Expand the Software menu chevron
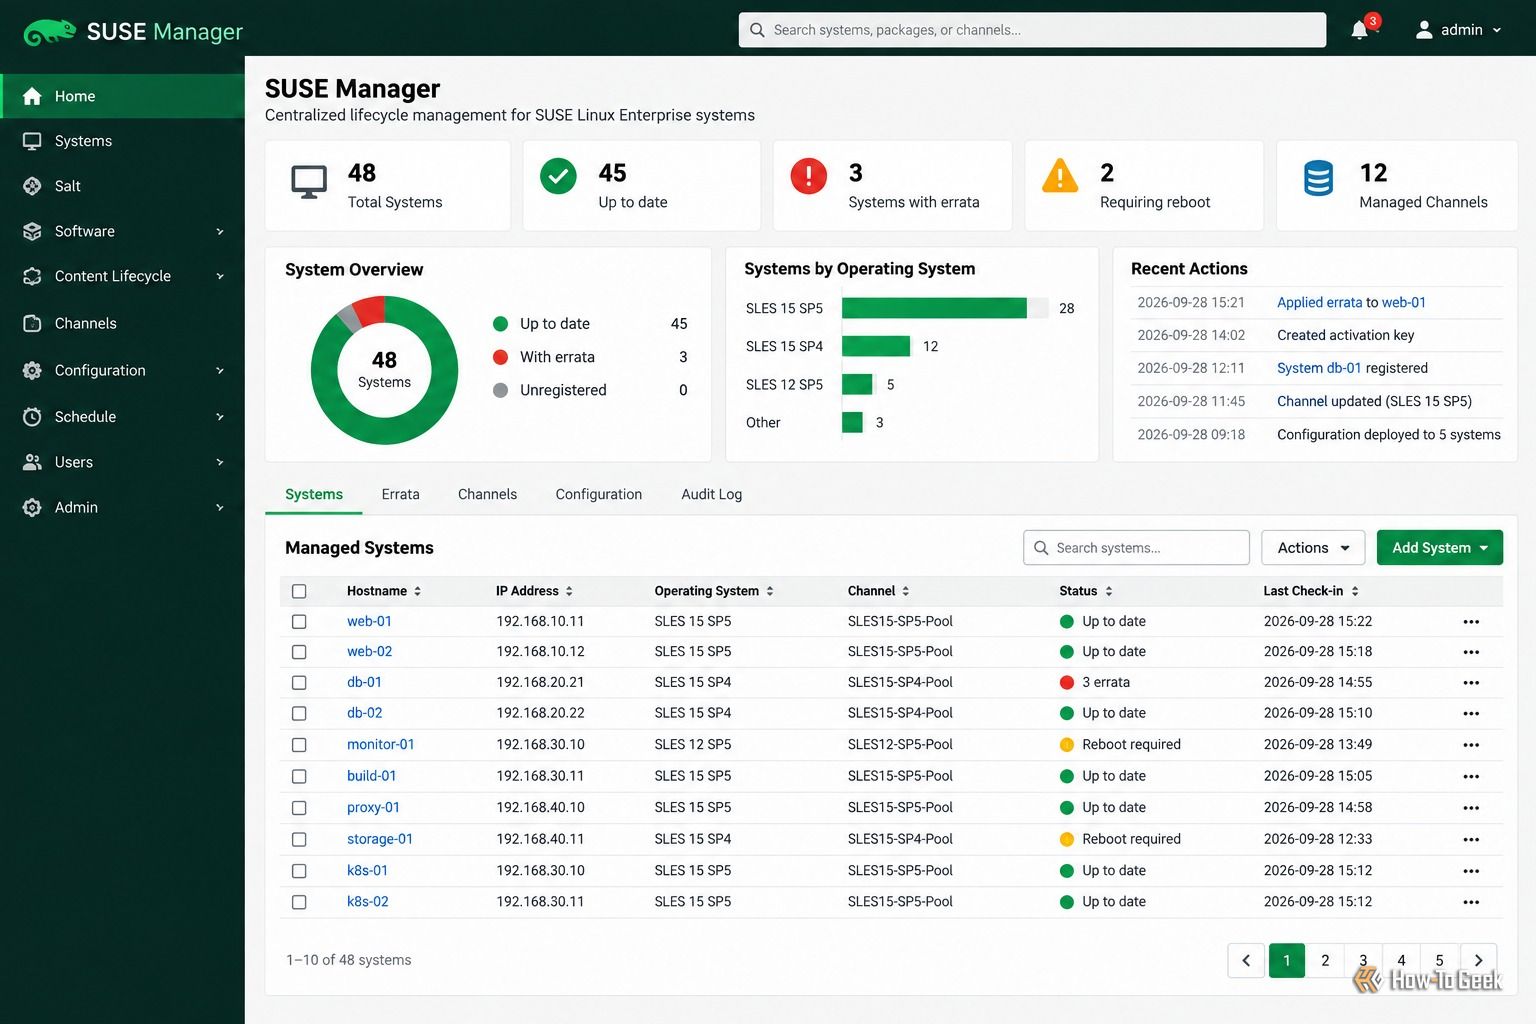 tap(220, 231)
